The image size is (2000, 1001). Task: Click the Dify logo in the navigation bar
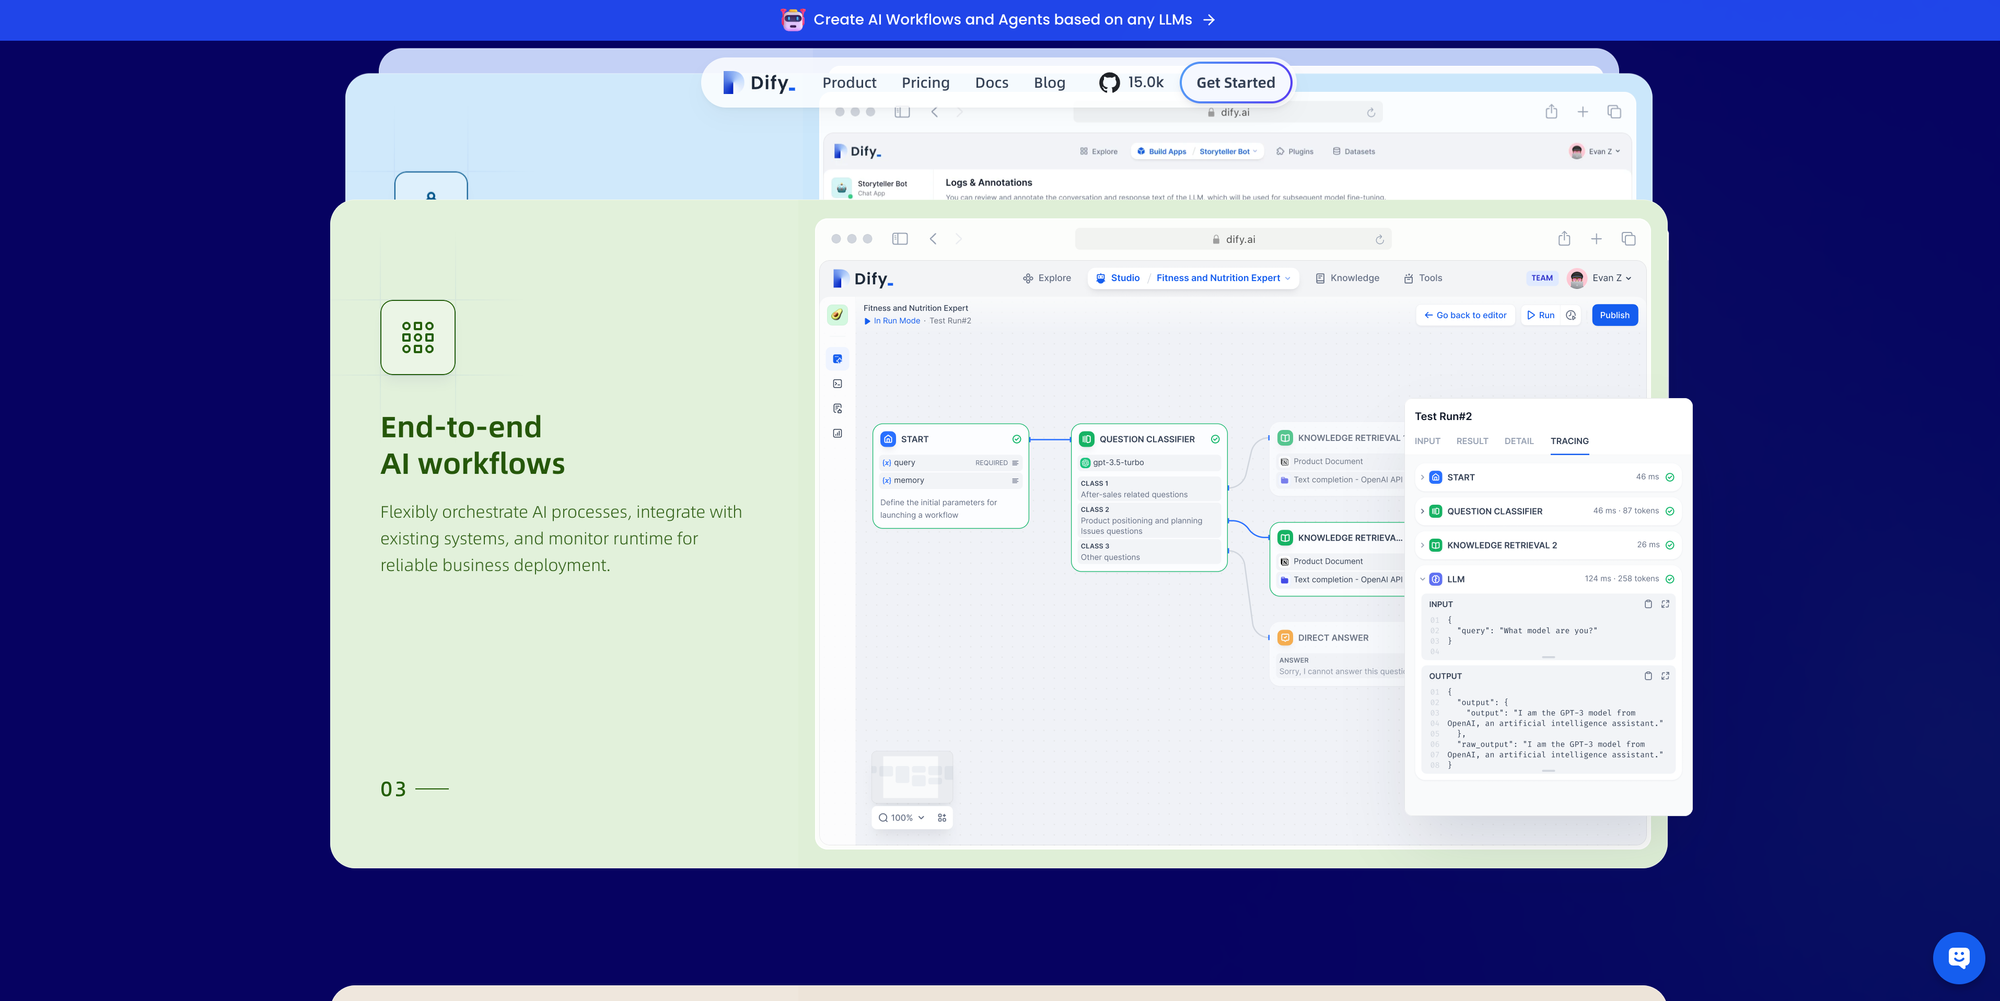[759, 83]
